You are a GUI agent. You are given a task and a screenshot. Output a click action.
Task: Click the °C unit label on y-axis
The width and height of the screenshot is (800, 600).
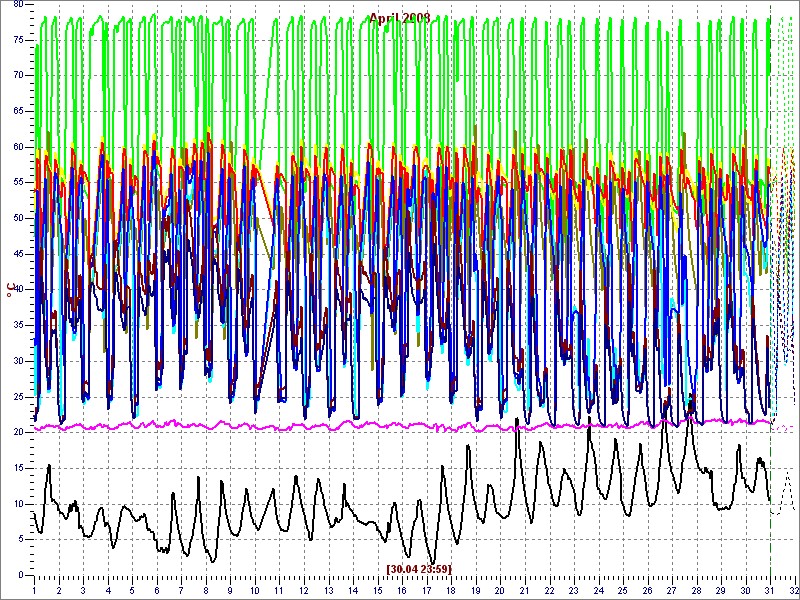(x=10, y=290)
